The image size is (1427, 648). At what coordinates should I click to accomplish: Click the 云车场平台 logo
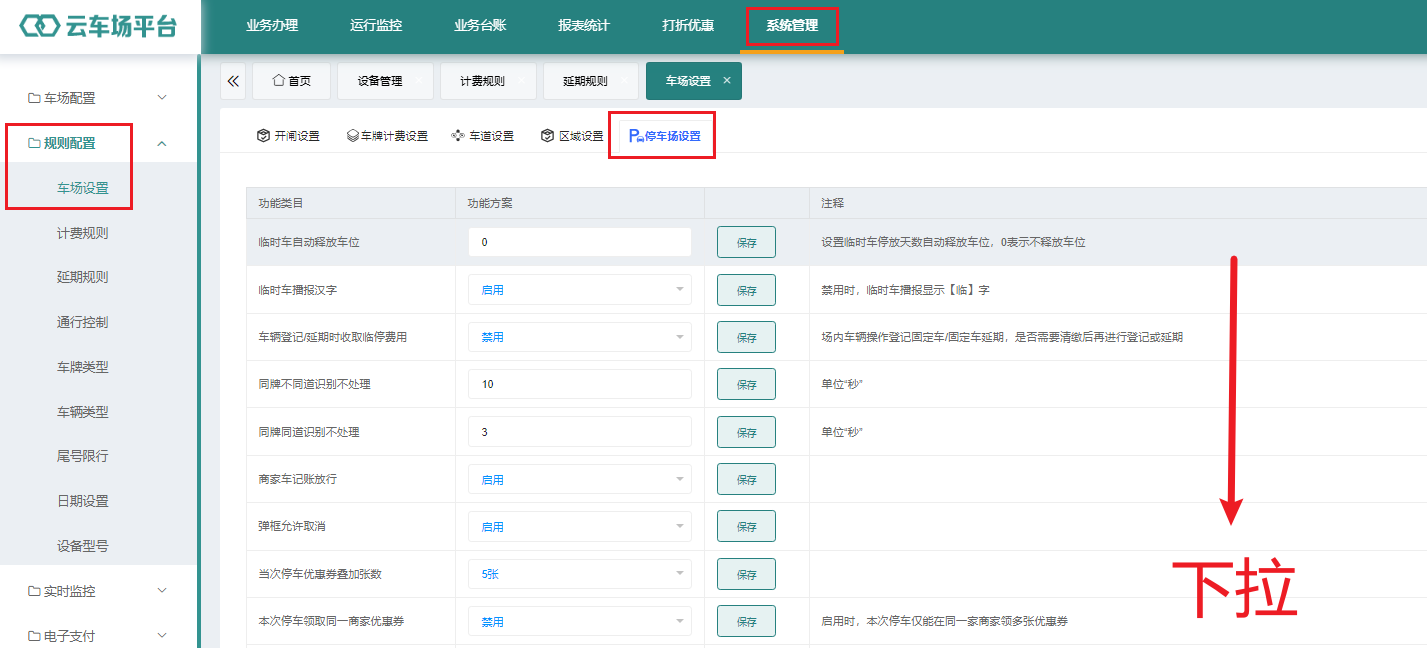pos(98,27)
